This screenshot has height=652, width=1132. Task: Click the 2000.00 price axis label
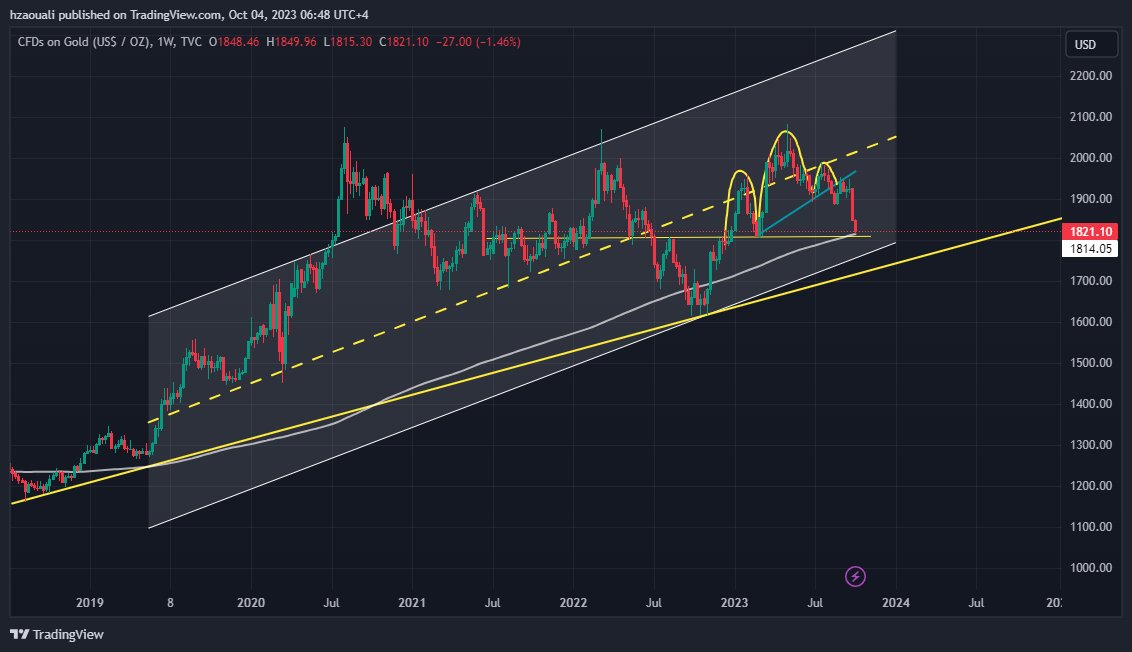(1091, 157)
